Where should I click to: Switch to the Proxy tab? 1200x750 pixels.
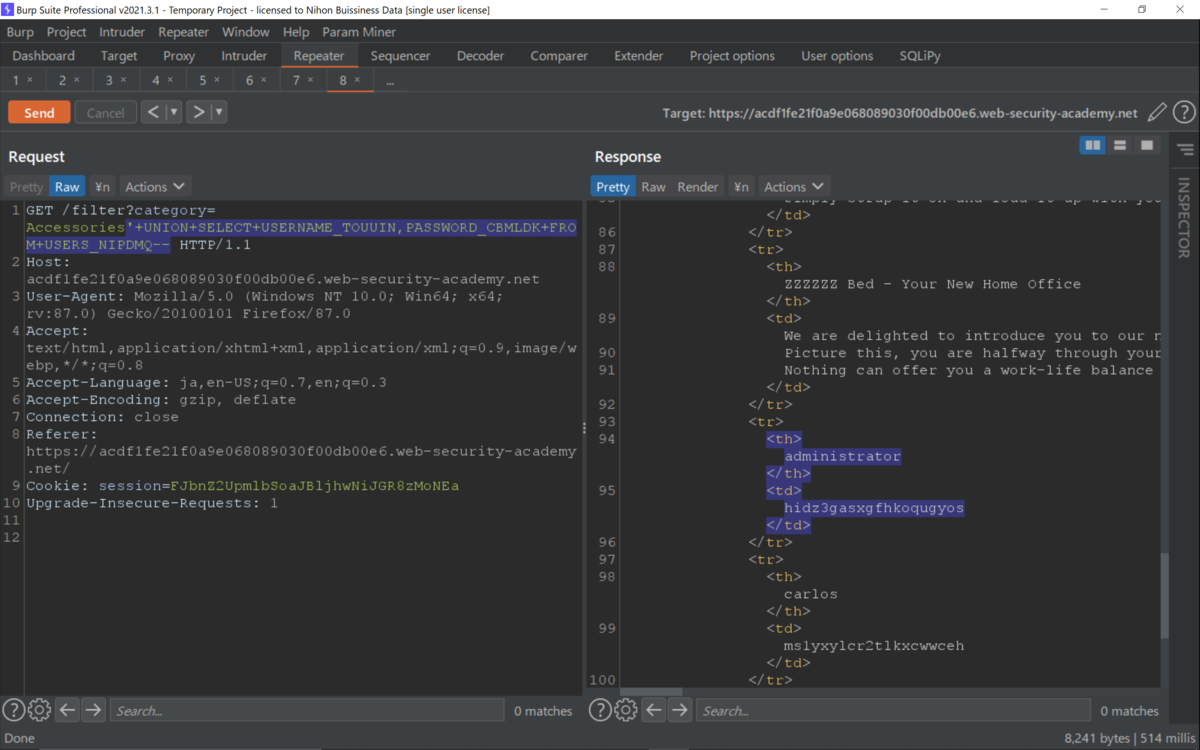179,56
